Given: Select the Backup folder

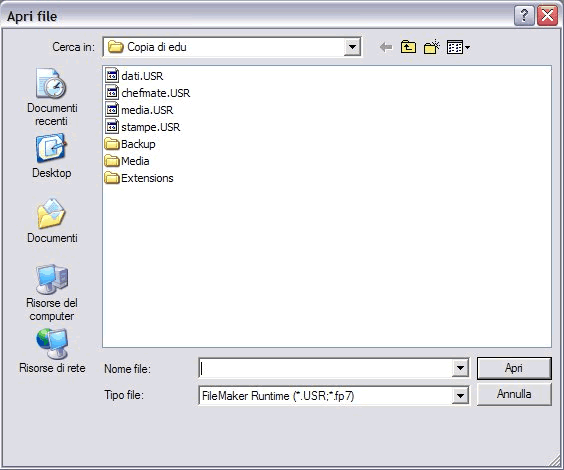Looking at the screenshot, I should (130, 144).
